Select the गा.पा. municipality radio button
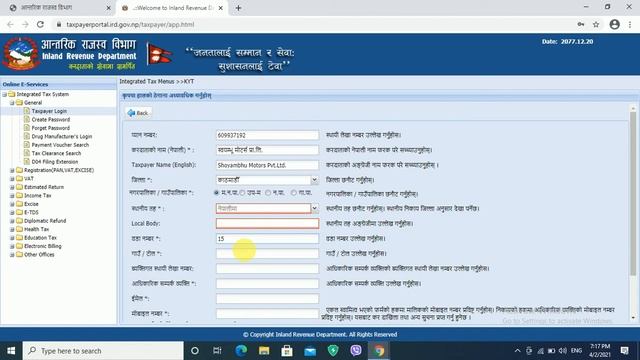This screenshot has height=360, width=640. 294,193
